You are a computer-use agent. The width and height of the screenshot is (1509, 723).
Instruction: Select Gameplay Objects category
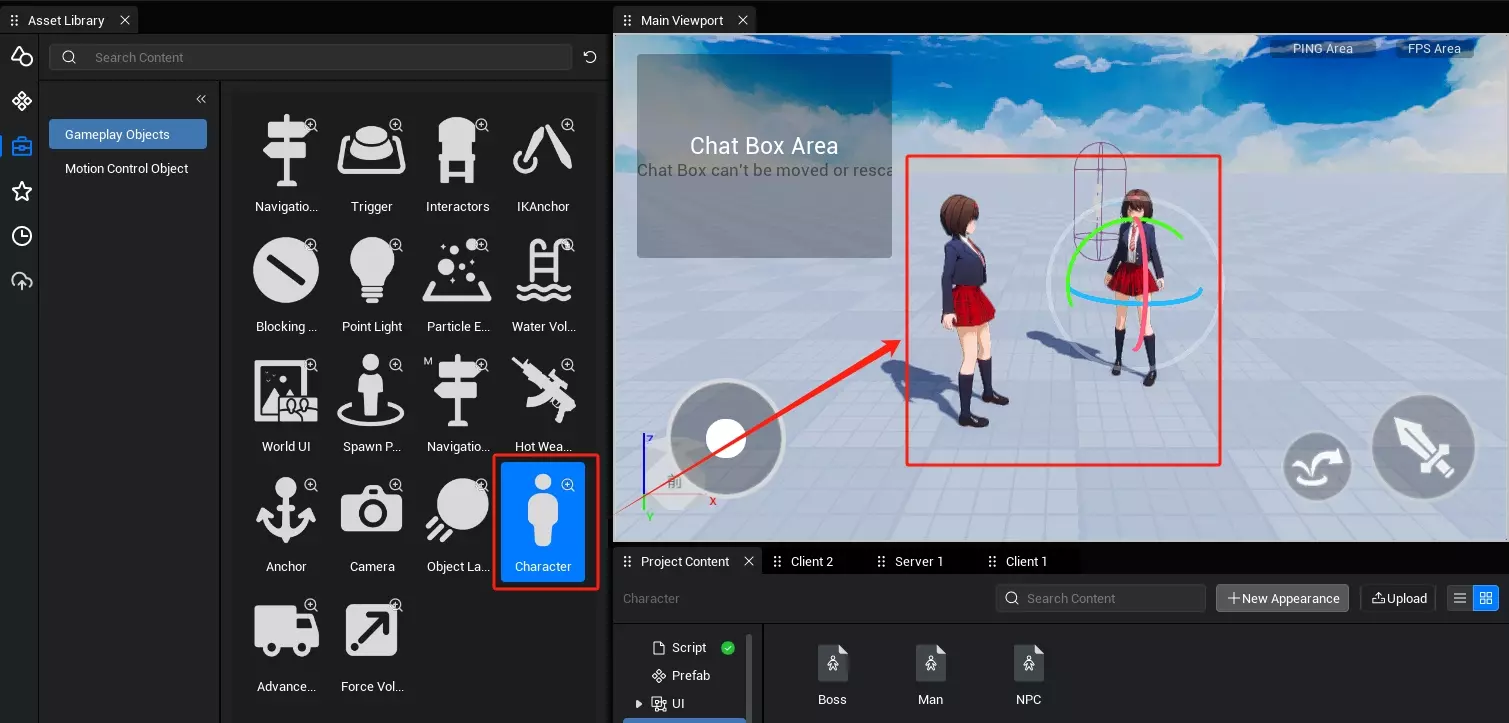point(128,134)
